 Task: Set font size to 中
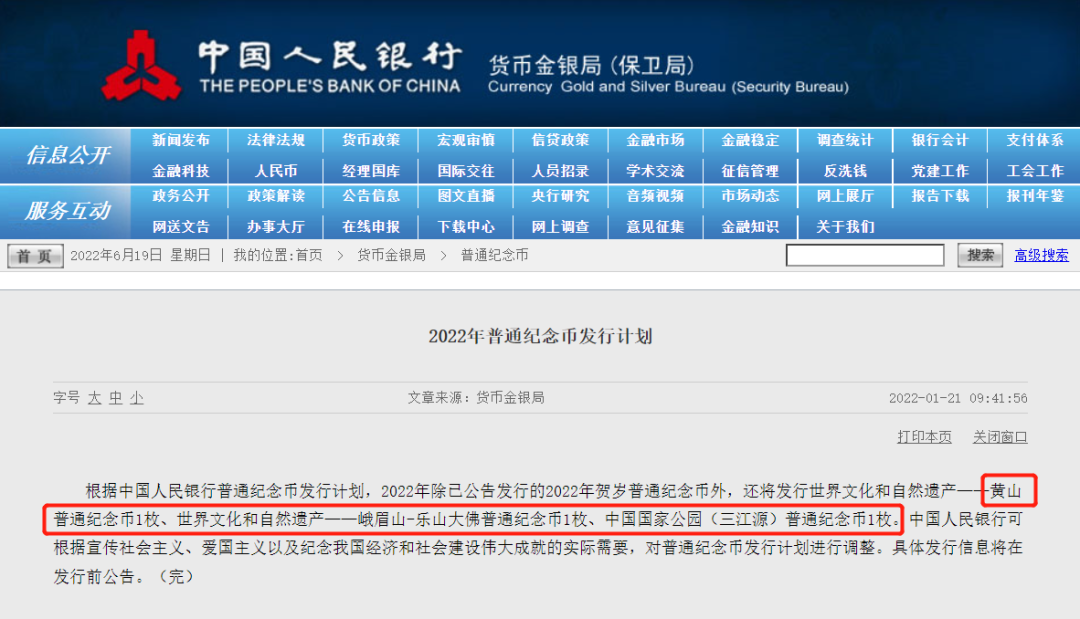coord(116,398)
